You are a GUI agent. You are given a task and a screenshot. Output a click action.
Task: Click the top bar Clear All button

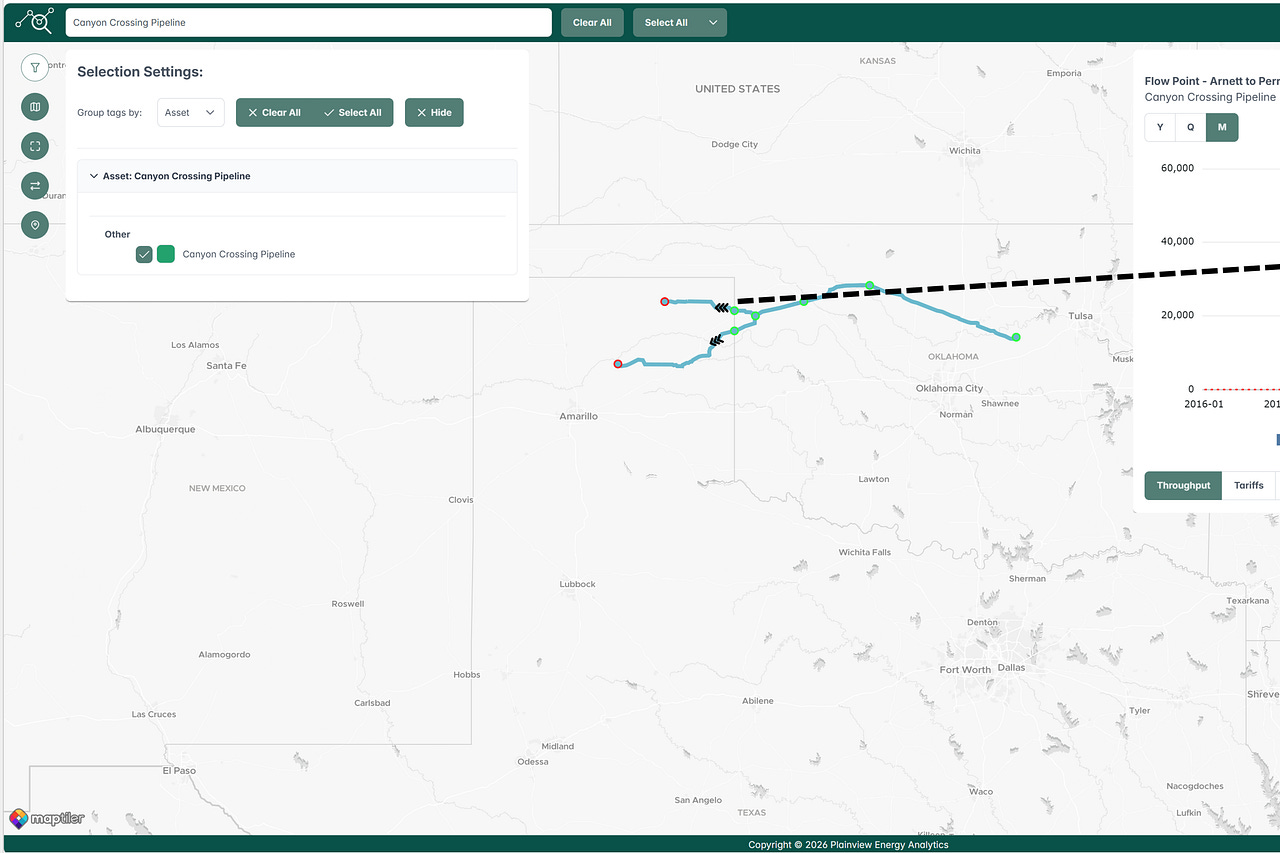point(592,23)
